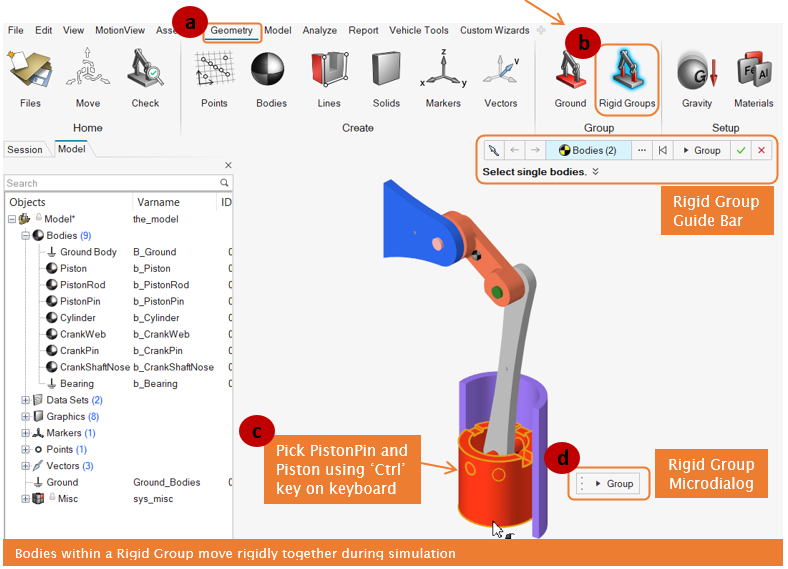
Task: Click the Check tool in Home group
Action: coord(145,73)
